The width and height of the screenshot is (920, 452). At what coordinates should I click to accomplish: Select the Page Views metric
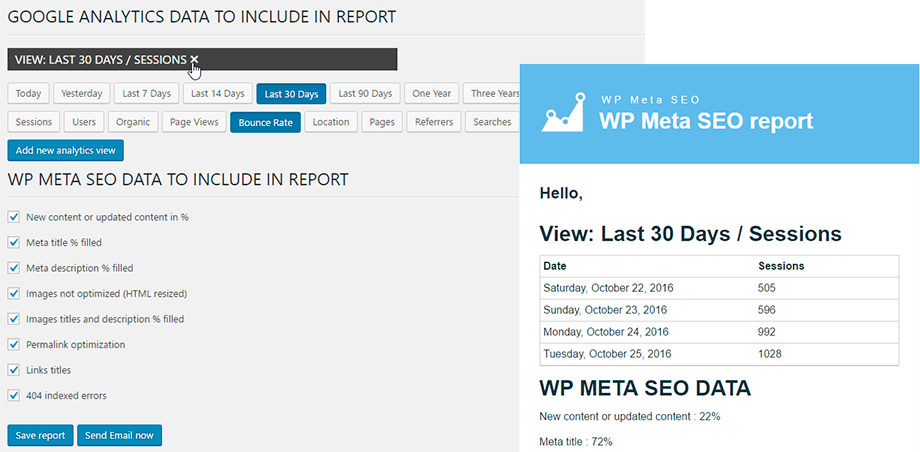(194, 122)
